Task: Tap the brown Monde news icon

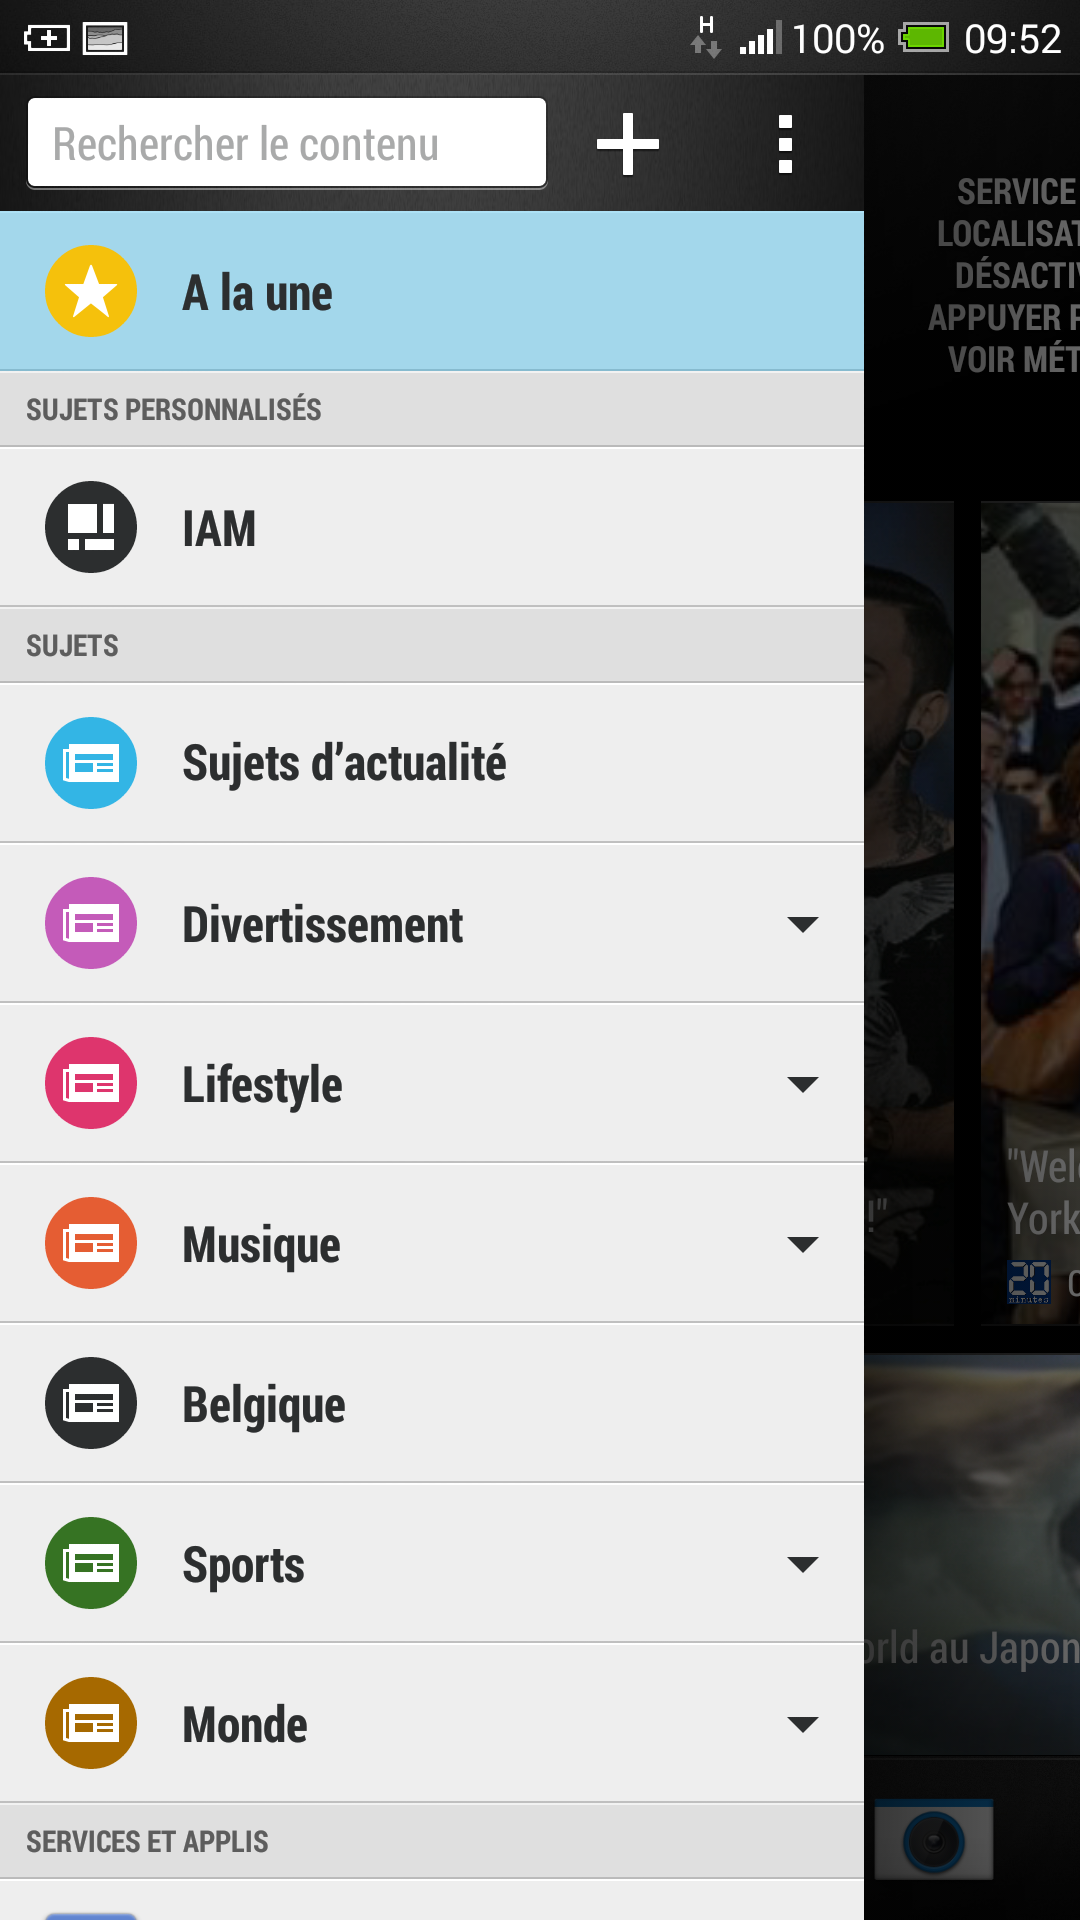Action: pos(91,1723)
